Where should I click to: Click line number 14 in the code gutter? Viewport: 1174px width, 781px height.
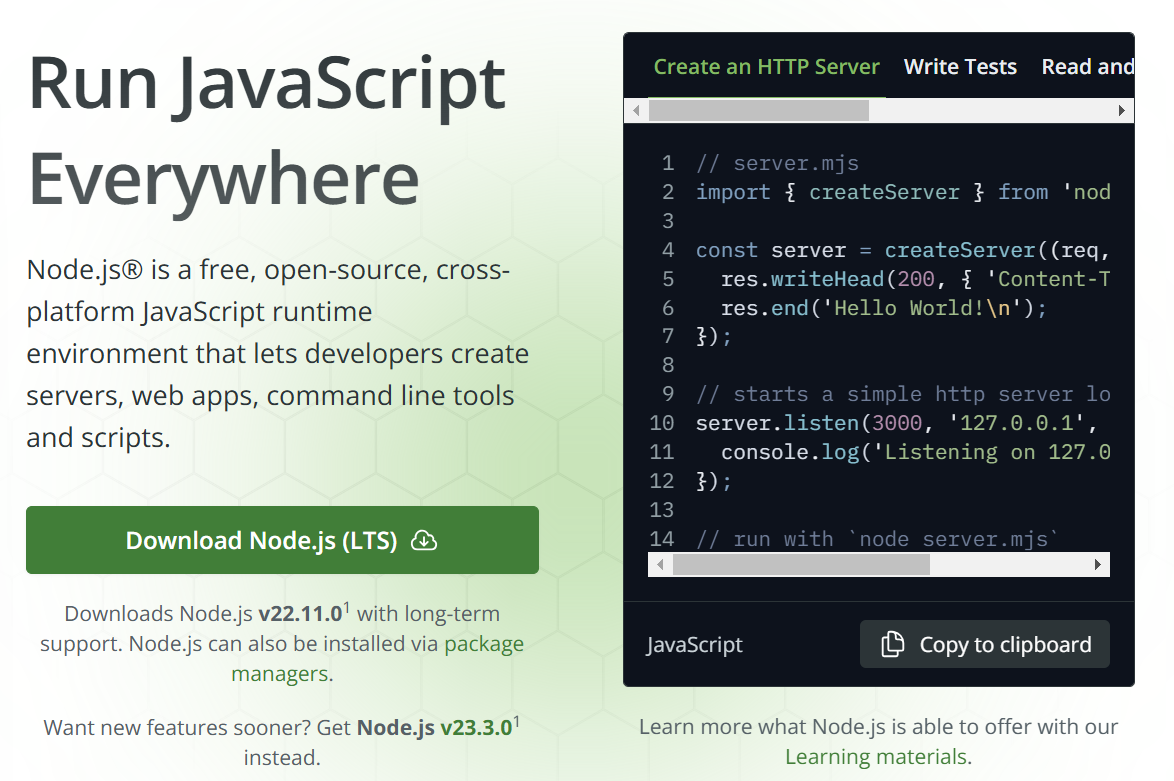pos(662,539)
